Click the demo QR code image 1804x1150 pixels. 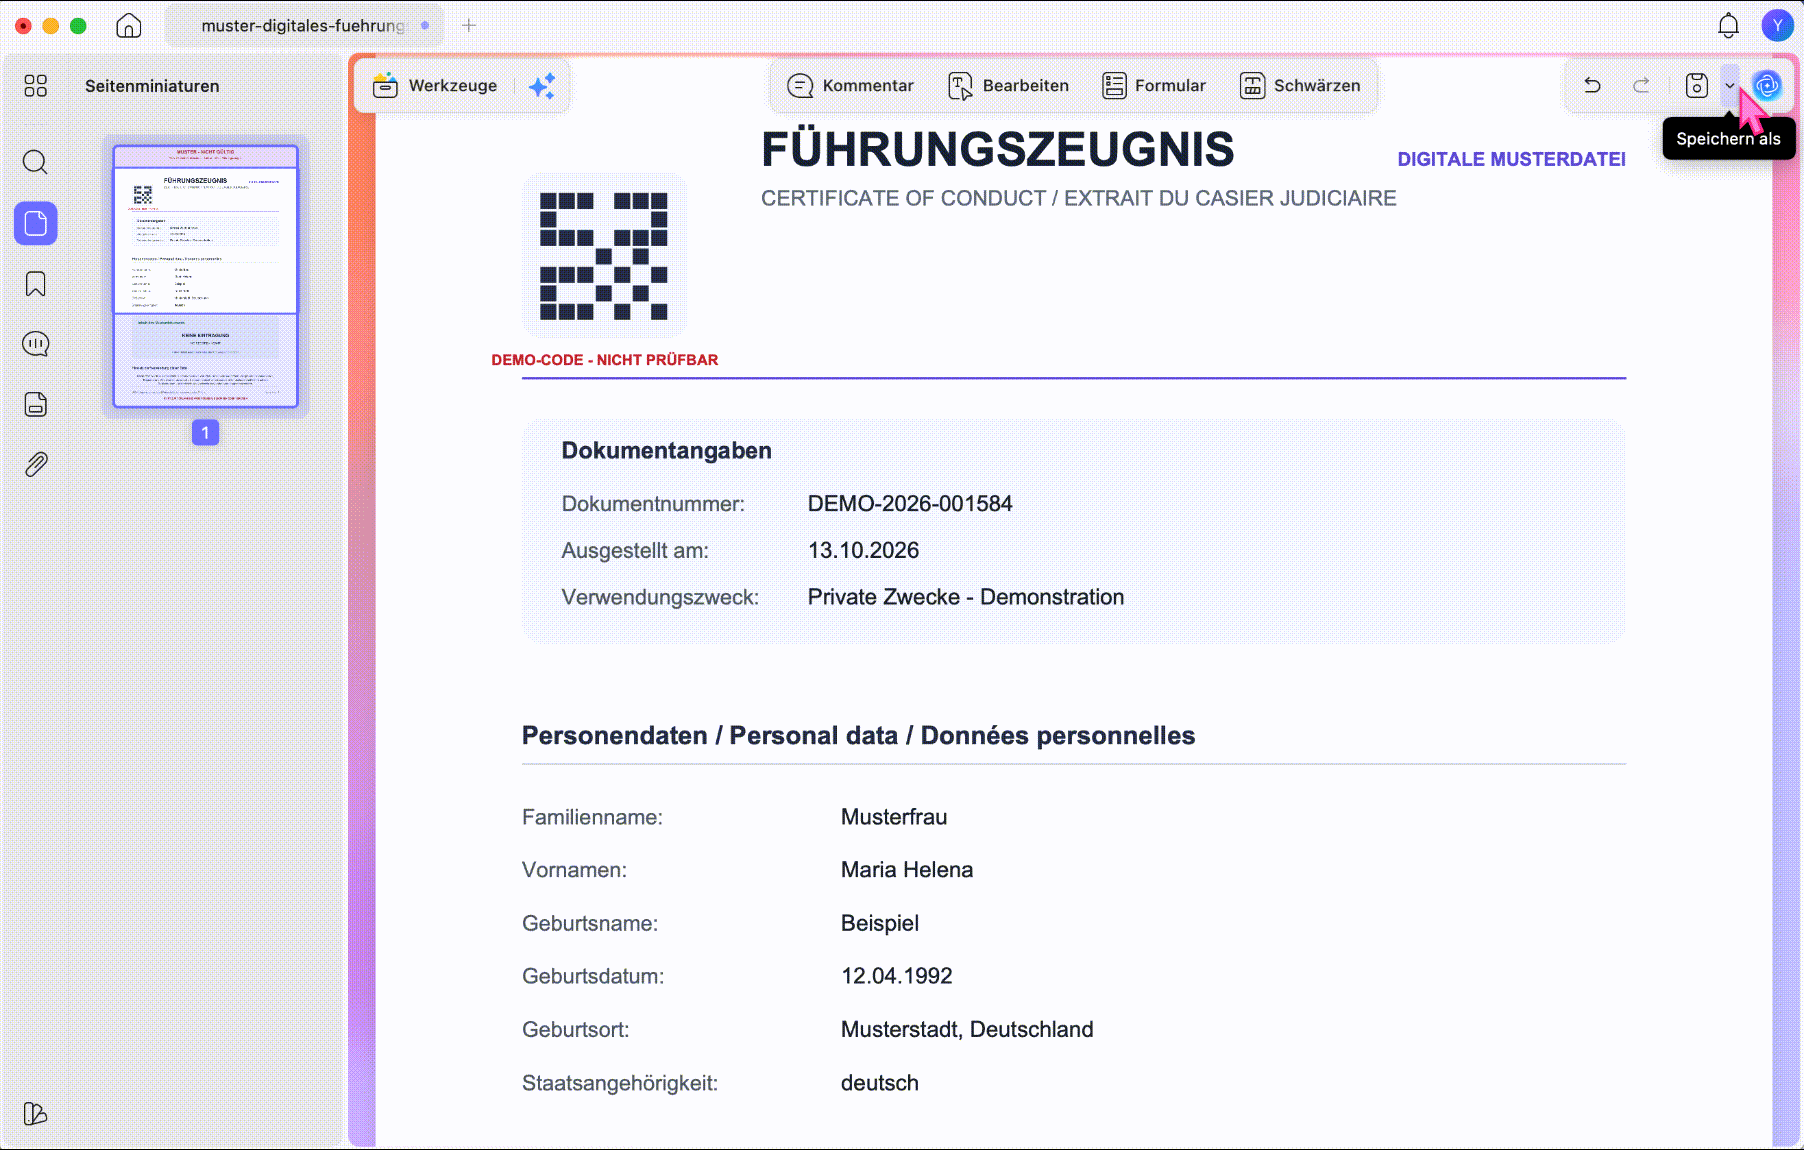click(604, 256)
